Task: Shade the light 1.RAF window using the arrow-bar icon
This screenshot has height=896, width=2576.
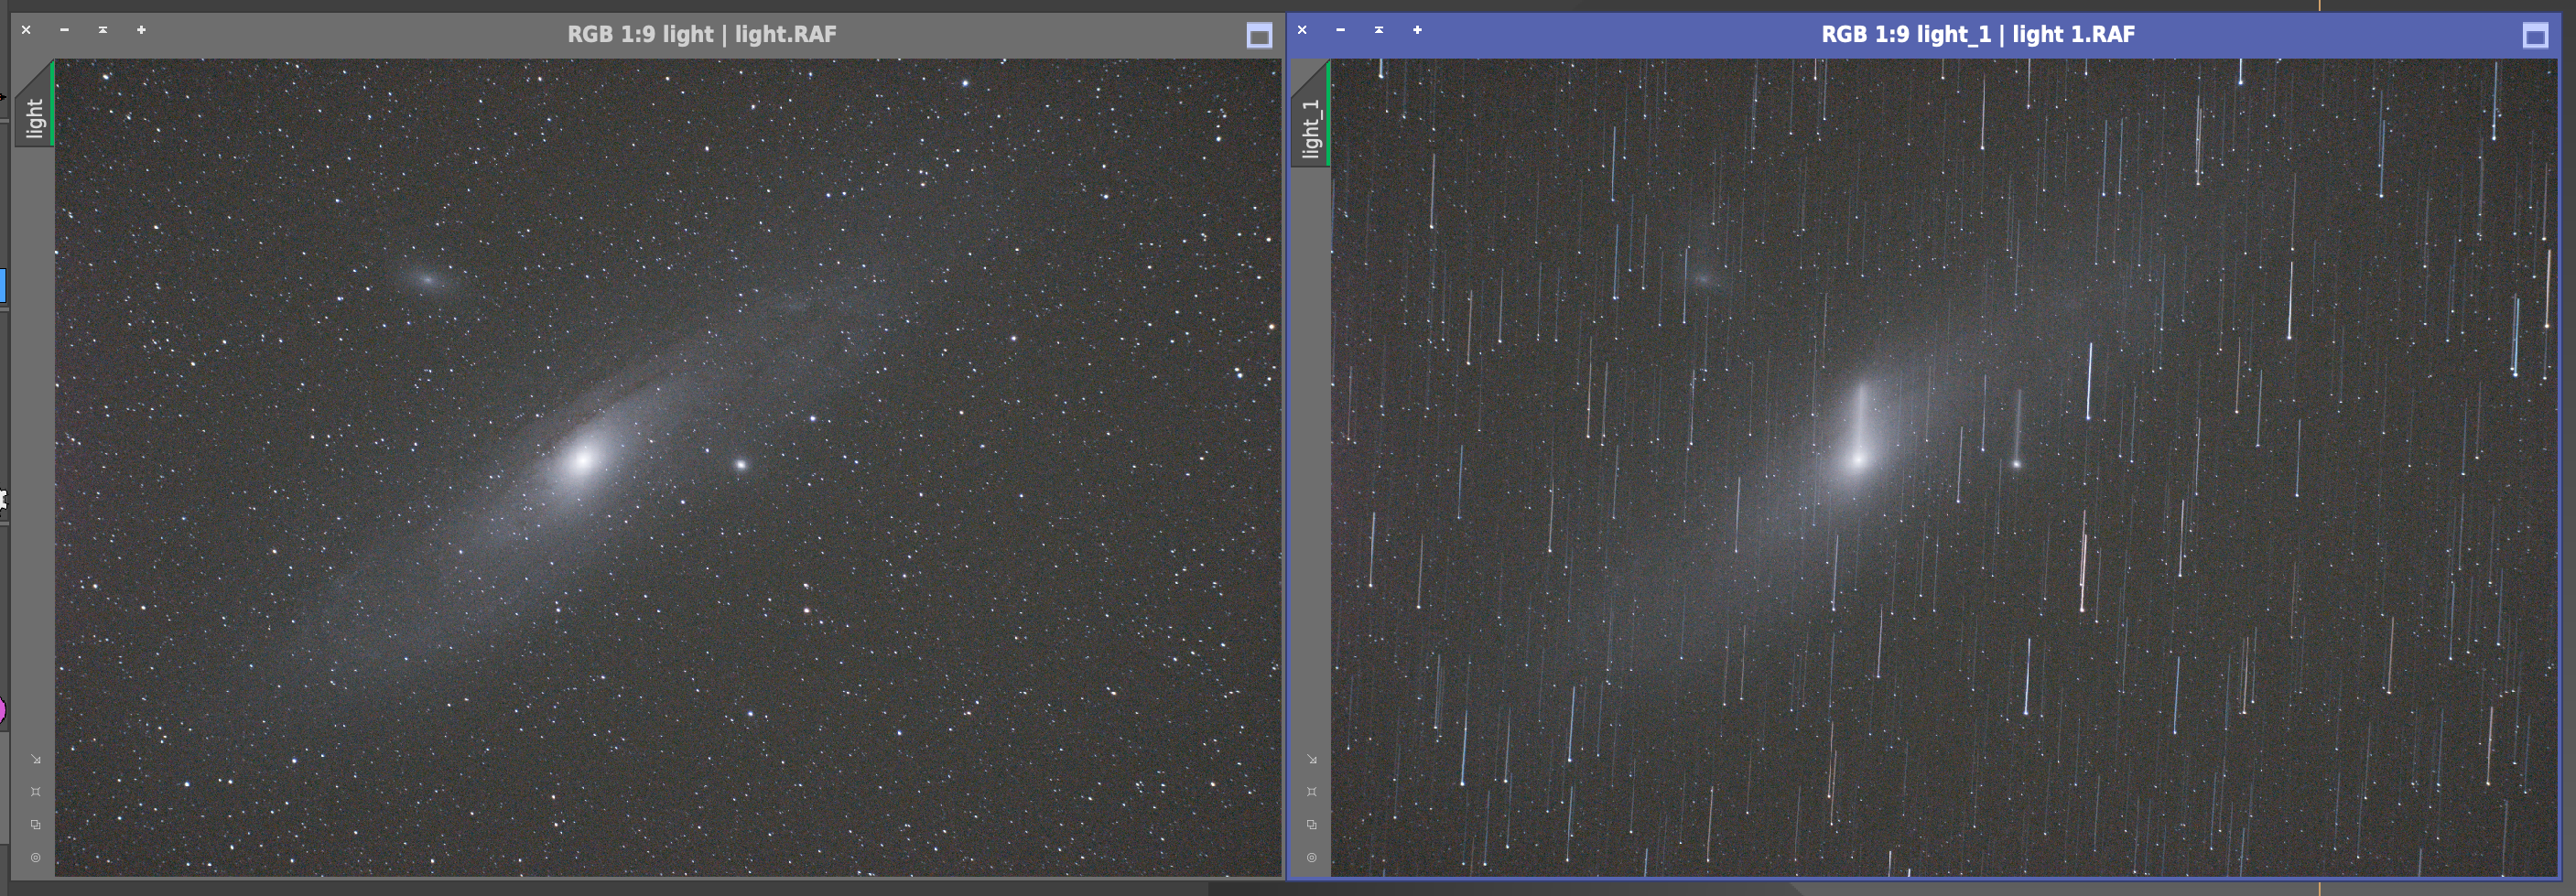Action: (1378, 30)
